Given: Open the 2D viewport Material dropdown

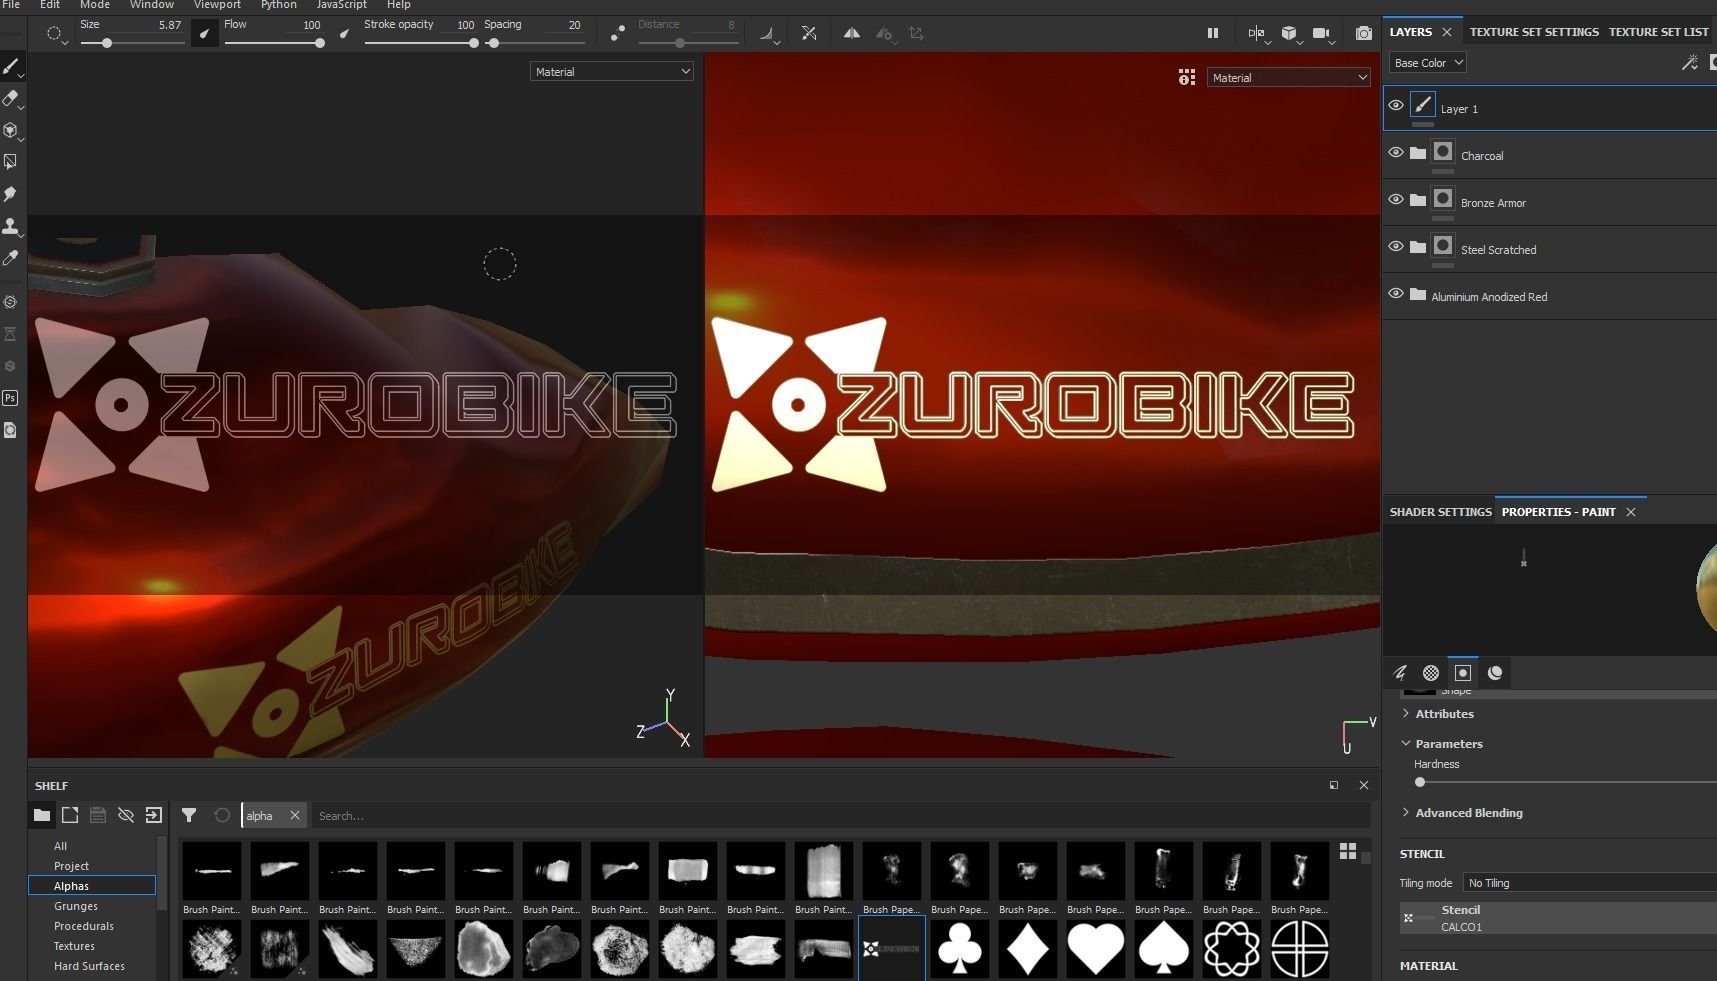Looking at the screenshot, I should [x=1288, y=77].
